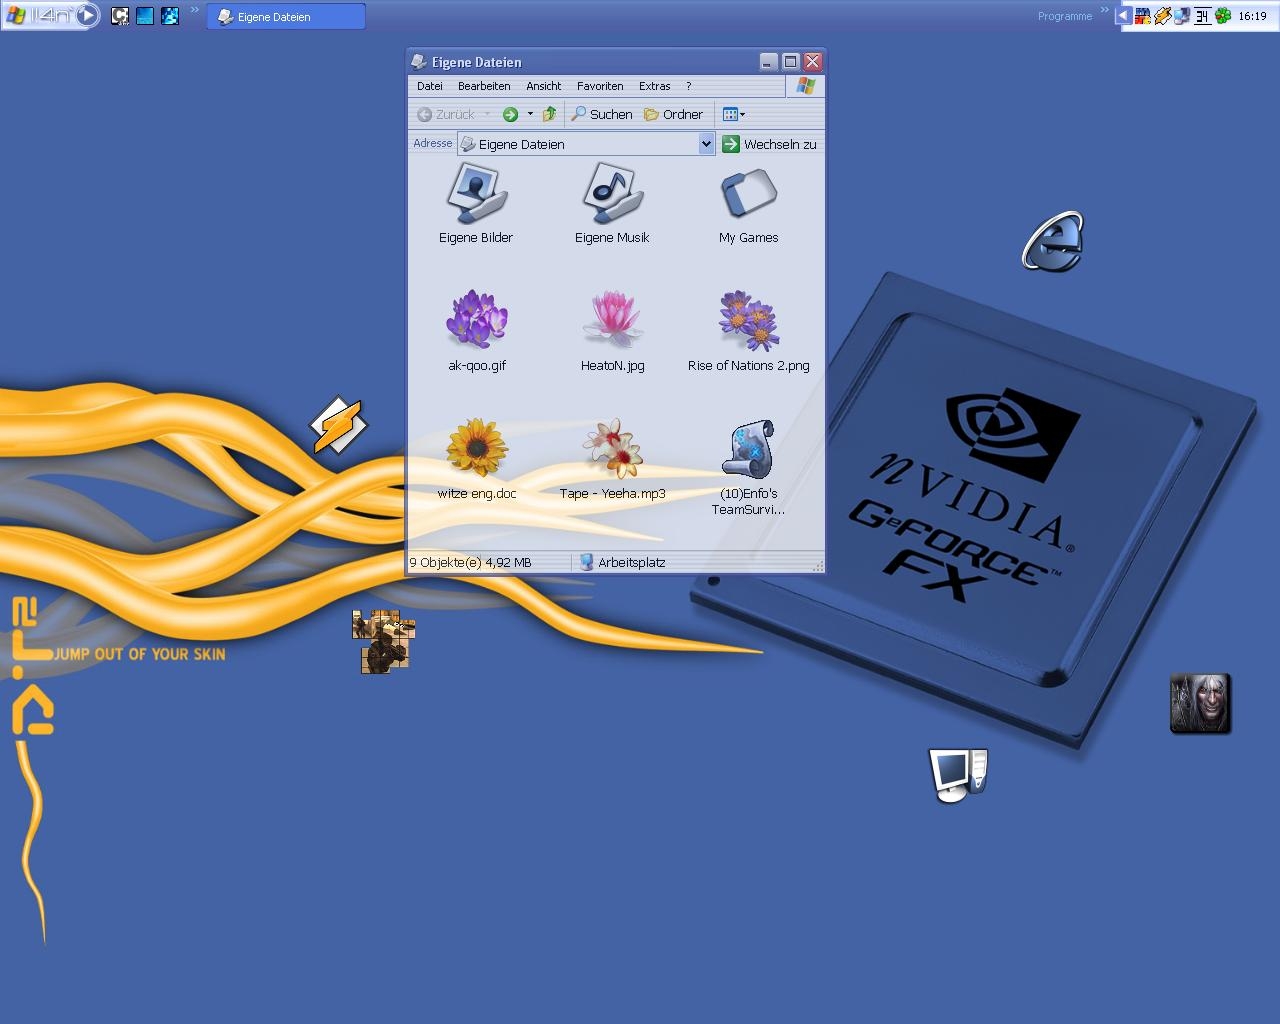Expand the Programme toolbar chevron
This screenshot has height=1024, width=1280.
point(1104,10)
